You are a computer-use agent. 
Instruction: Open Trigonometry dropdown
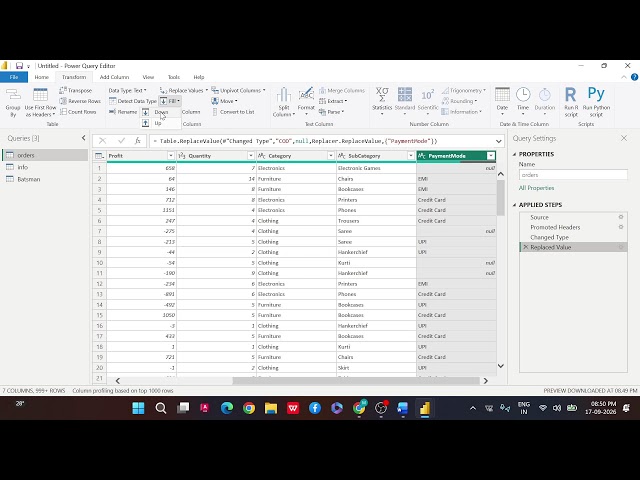[x=464, y=90]
